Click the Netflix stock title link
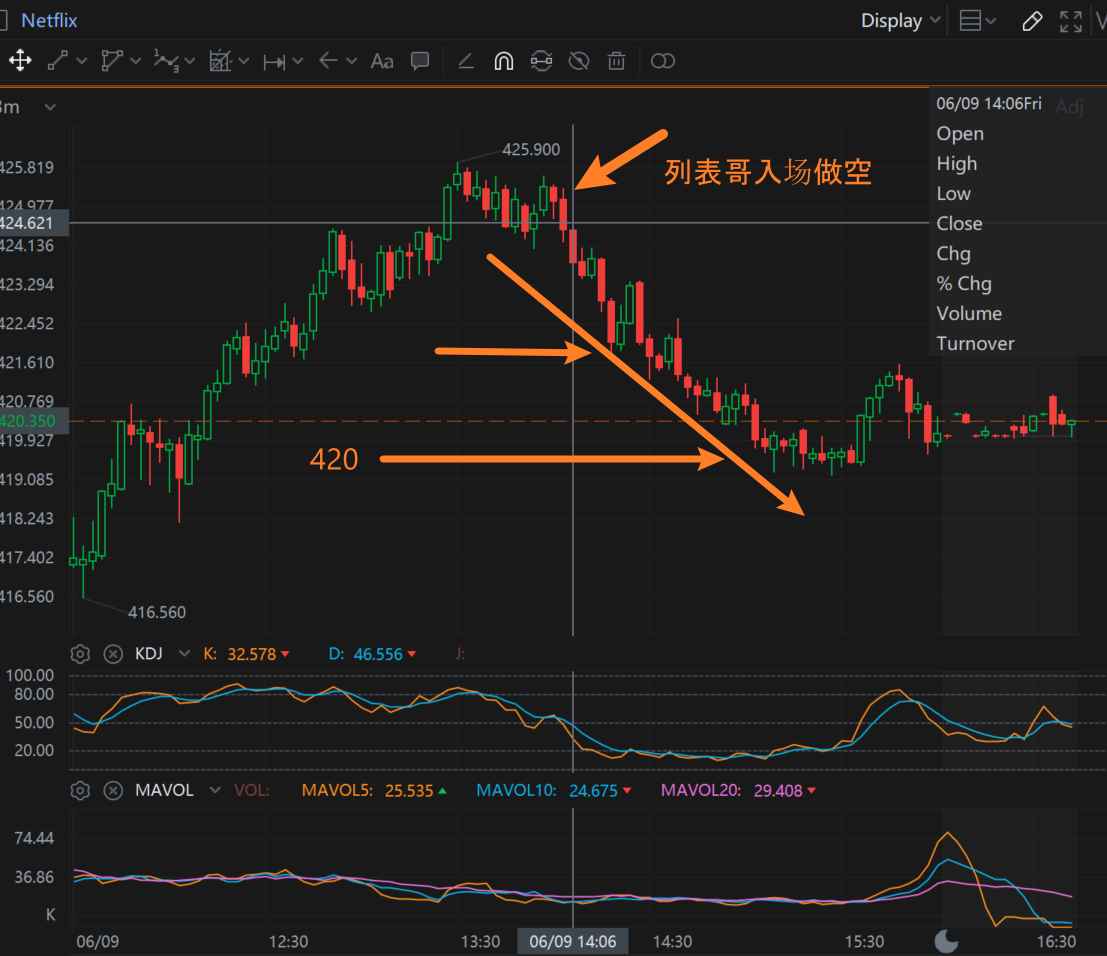The image size is (1107, 956). 49,21
